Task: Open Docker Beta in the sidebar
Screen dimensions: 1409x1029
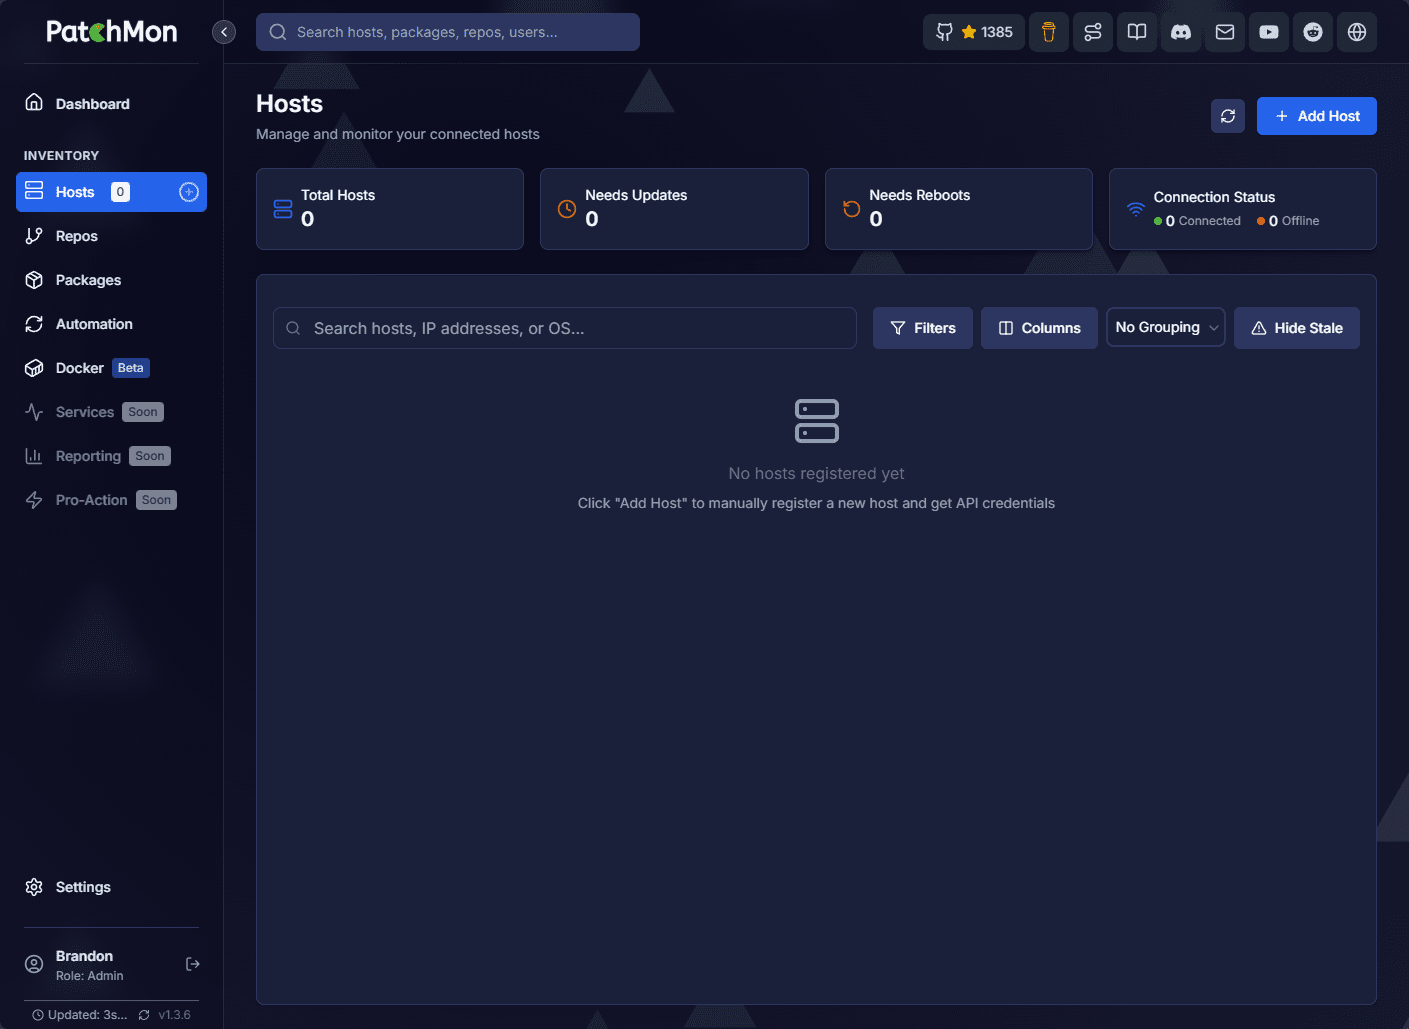Action: click(111, 368)
